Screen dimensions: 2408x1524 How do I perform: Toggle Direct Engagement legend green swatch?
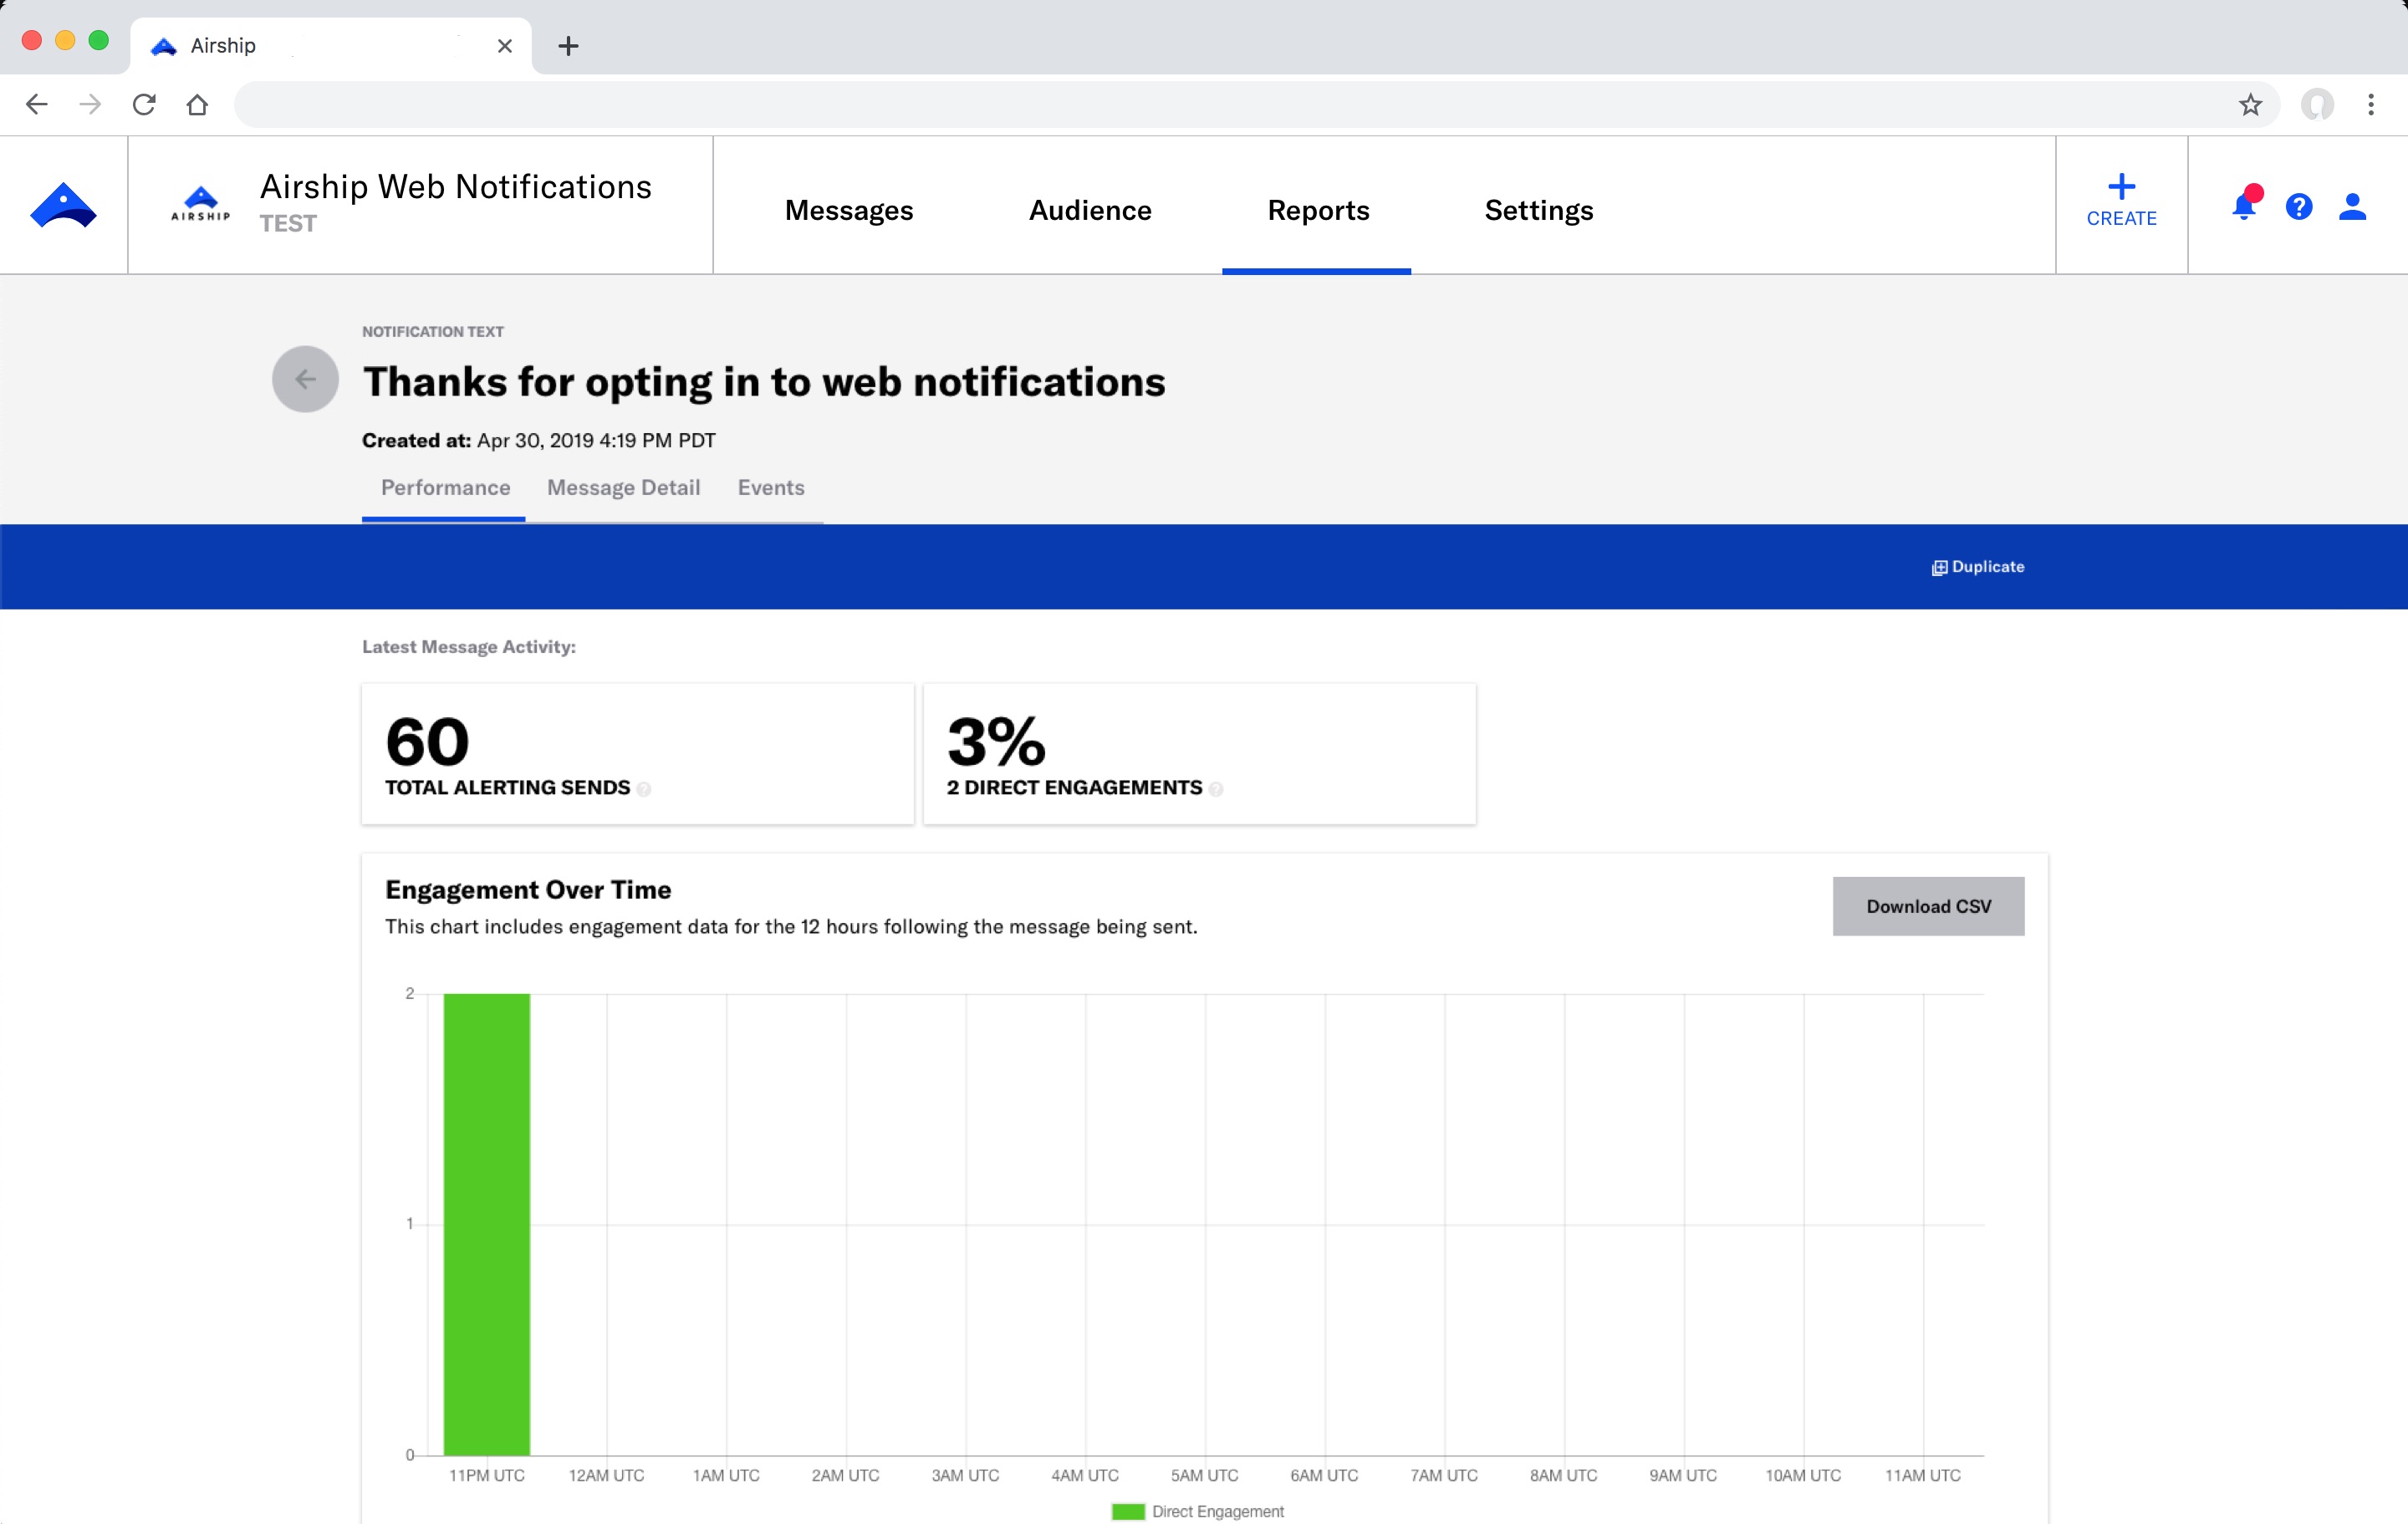[1127, 1511]
